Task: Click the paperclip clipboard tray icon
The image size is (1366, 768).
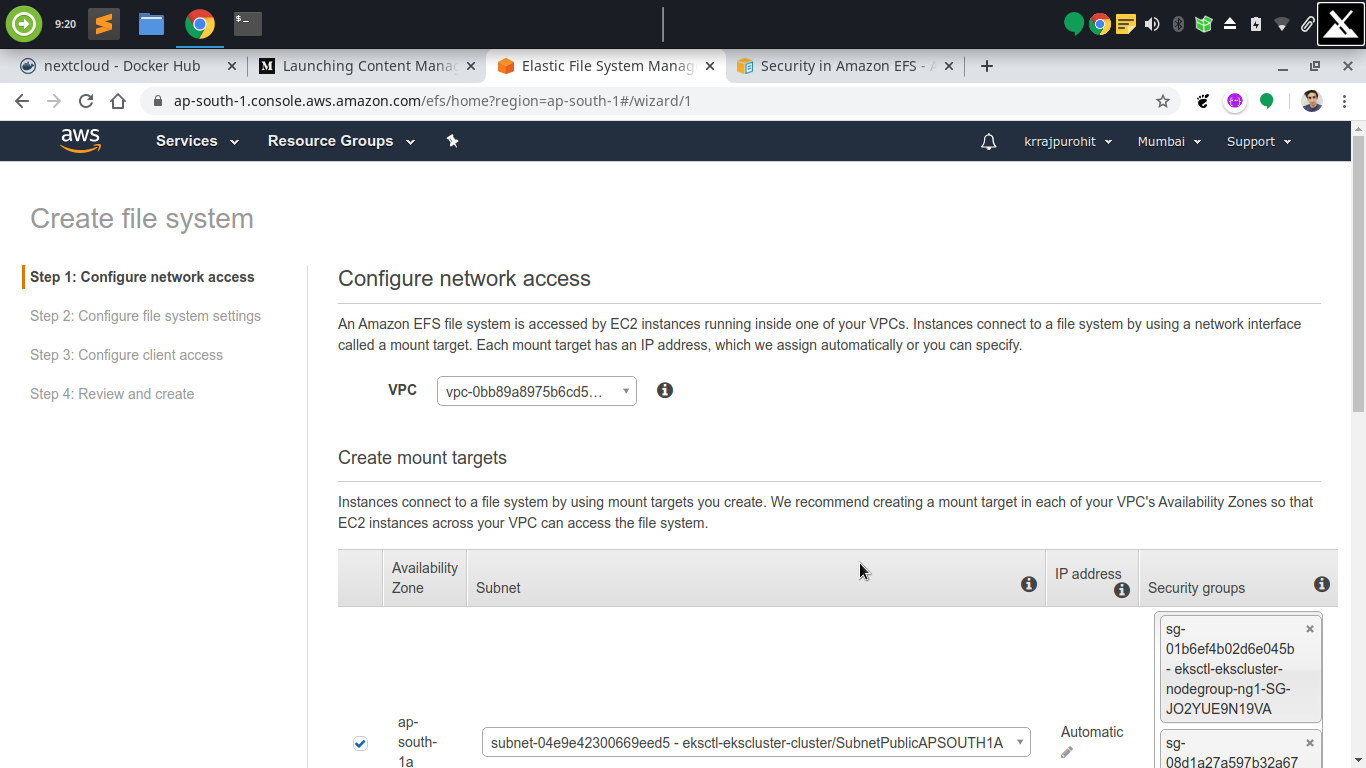Action: (1308, 24)
